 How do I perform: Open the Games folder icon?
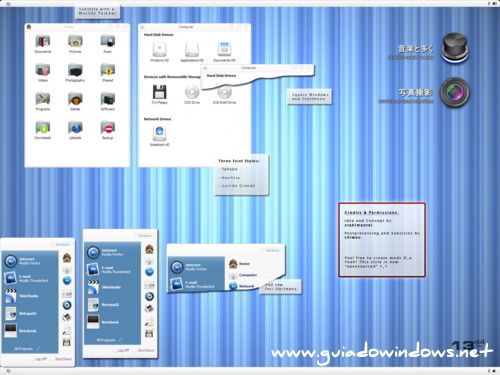[75, 99]
